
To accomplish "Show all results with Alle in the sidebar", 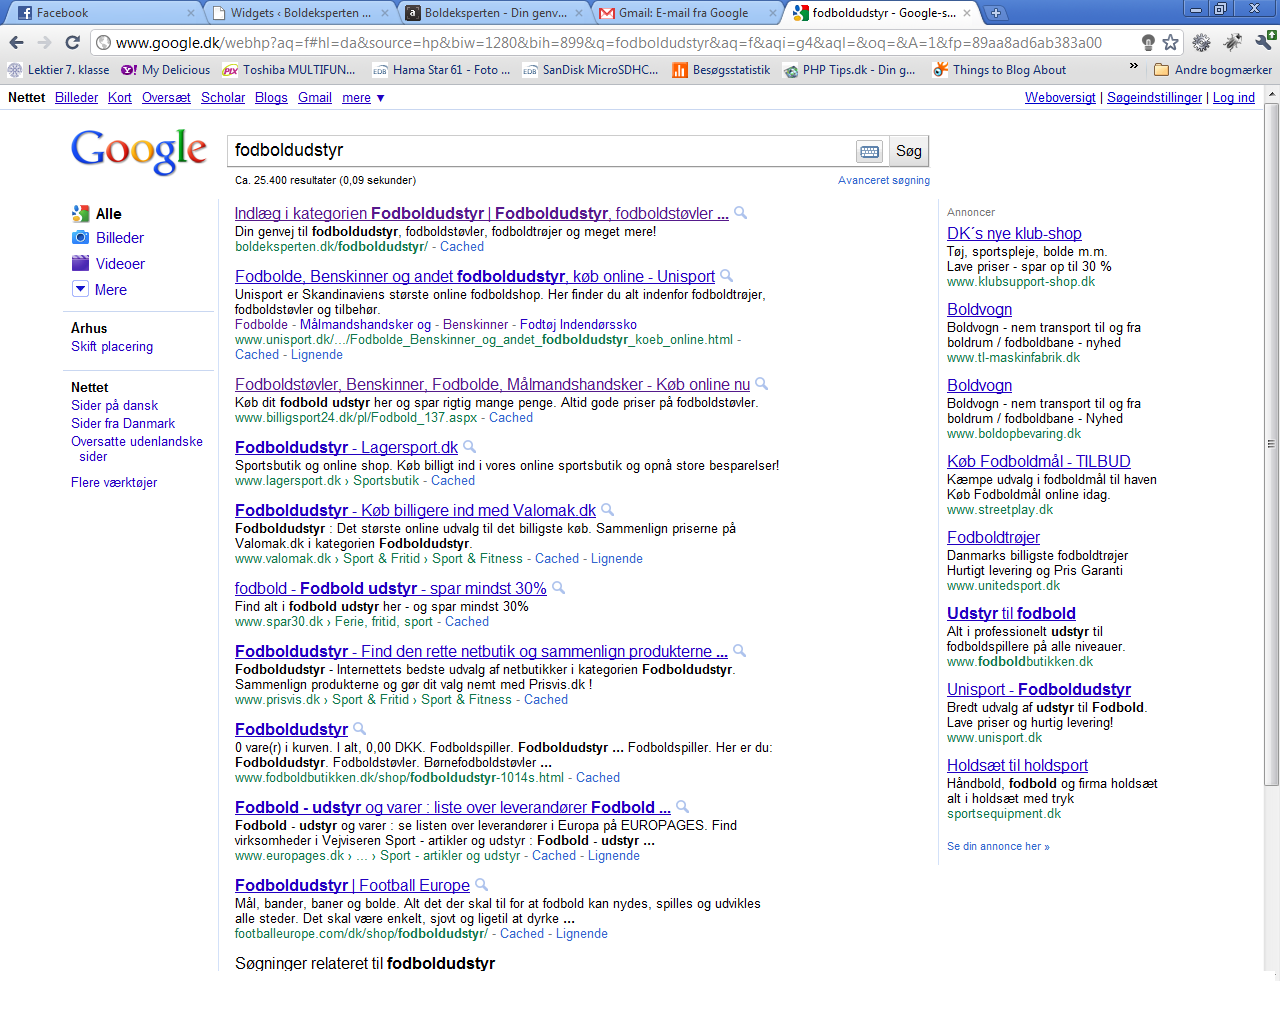I will coord(97,214).
